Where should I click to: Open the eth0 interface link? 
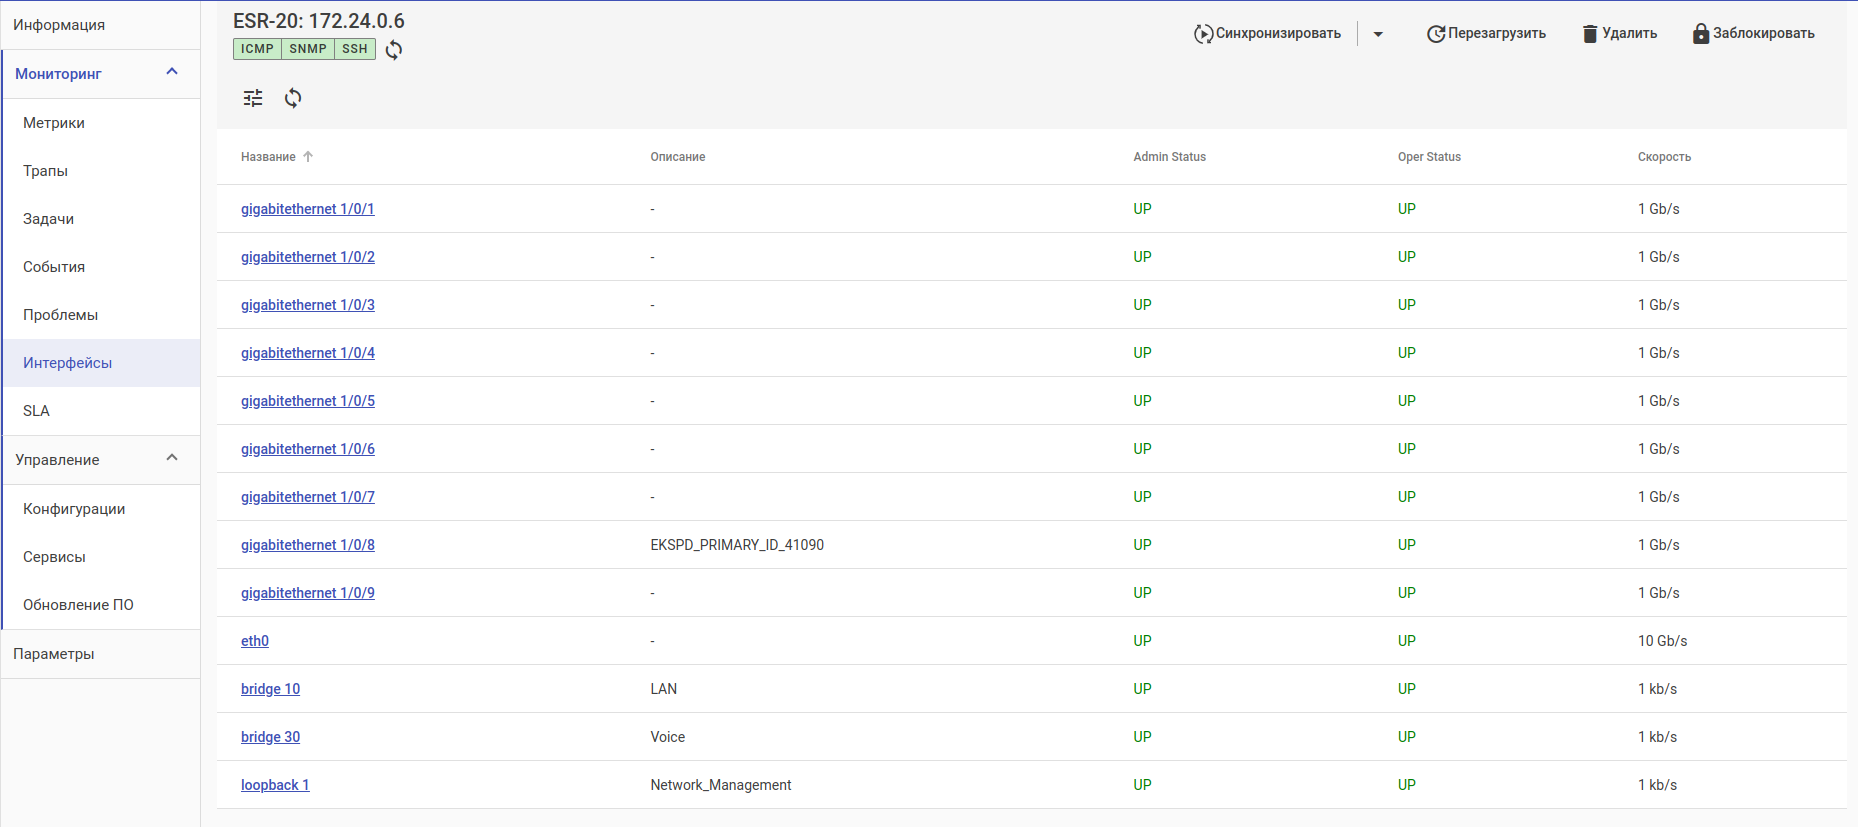[255, 641]
